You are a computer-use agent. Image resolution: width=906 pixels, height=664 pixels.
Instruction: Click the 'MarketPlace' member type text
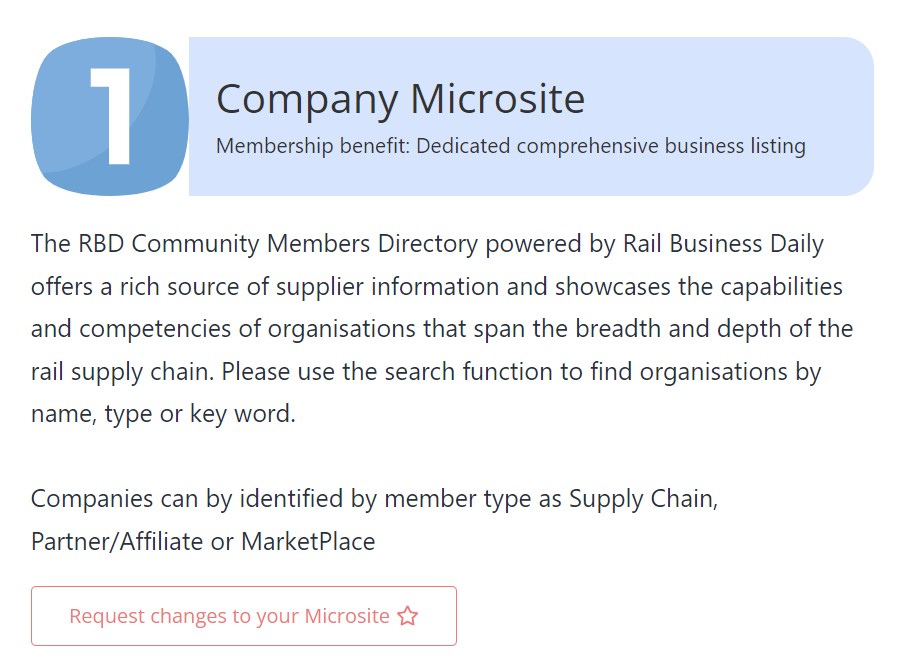click(308, 542)
